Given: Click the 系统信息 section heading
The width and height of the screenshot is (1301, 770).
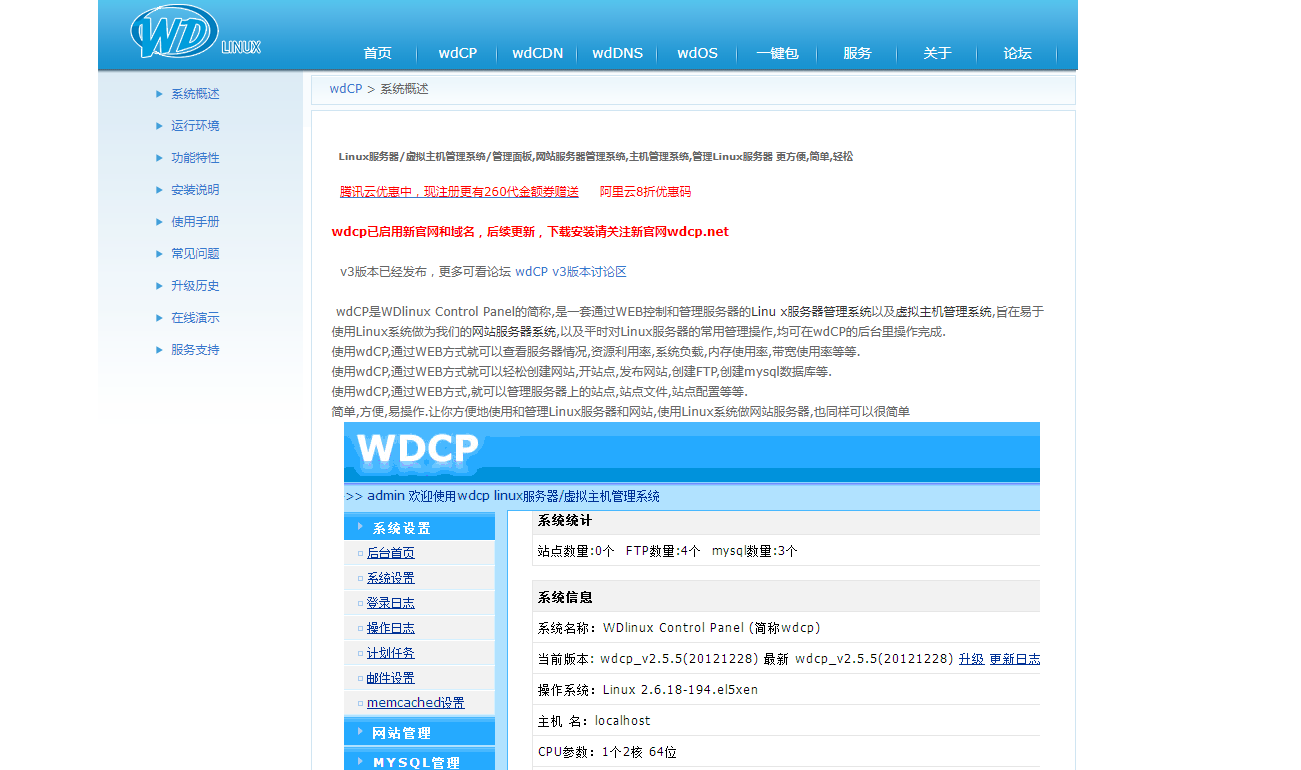Looking at the screenshot, I should pyautogui.click(x=565, y=597).
